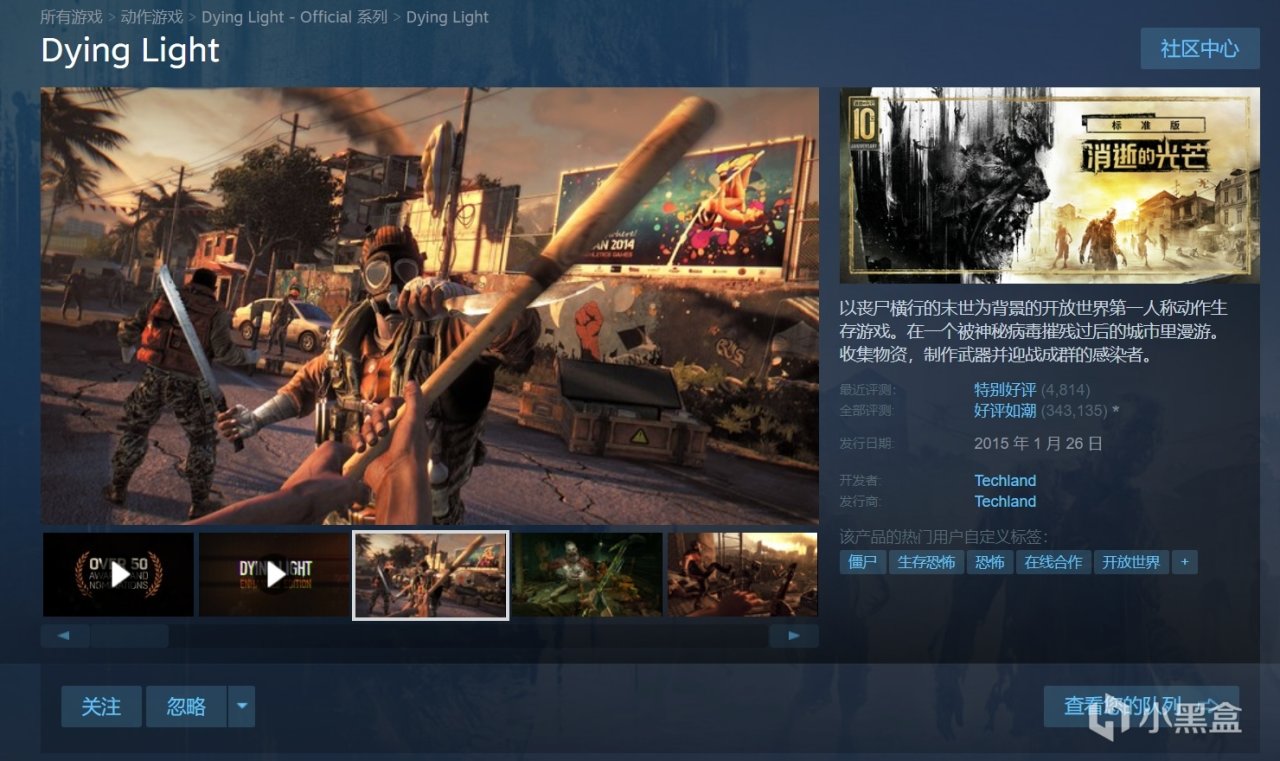This screenshot has height=761, width=1280.
Task: Open the 社区中心 community hub
Action: 1199,49
